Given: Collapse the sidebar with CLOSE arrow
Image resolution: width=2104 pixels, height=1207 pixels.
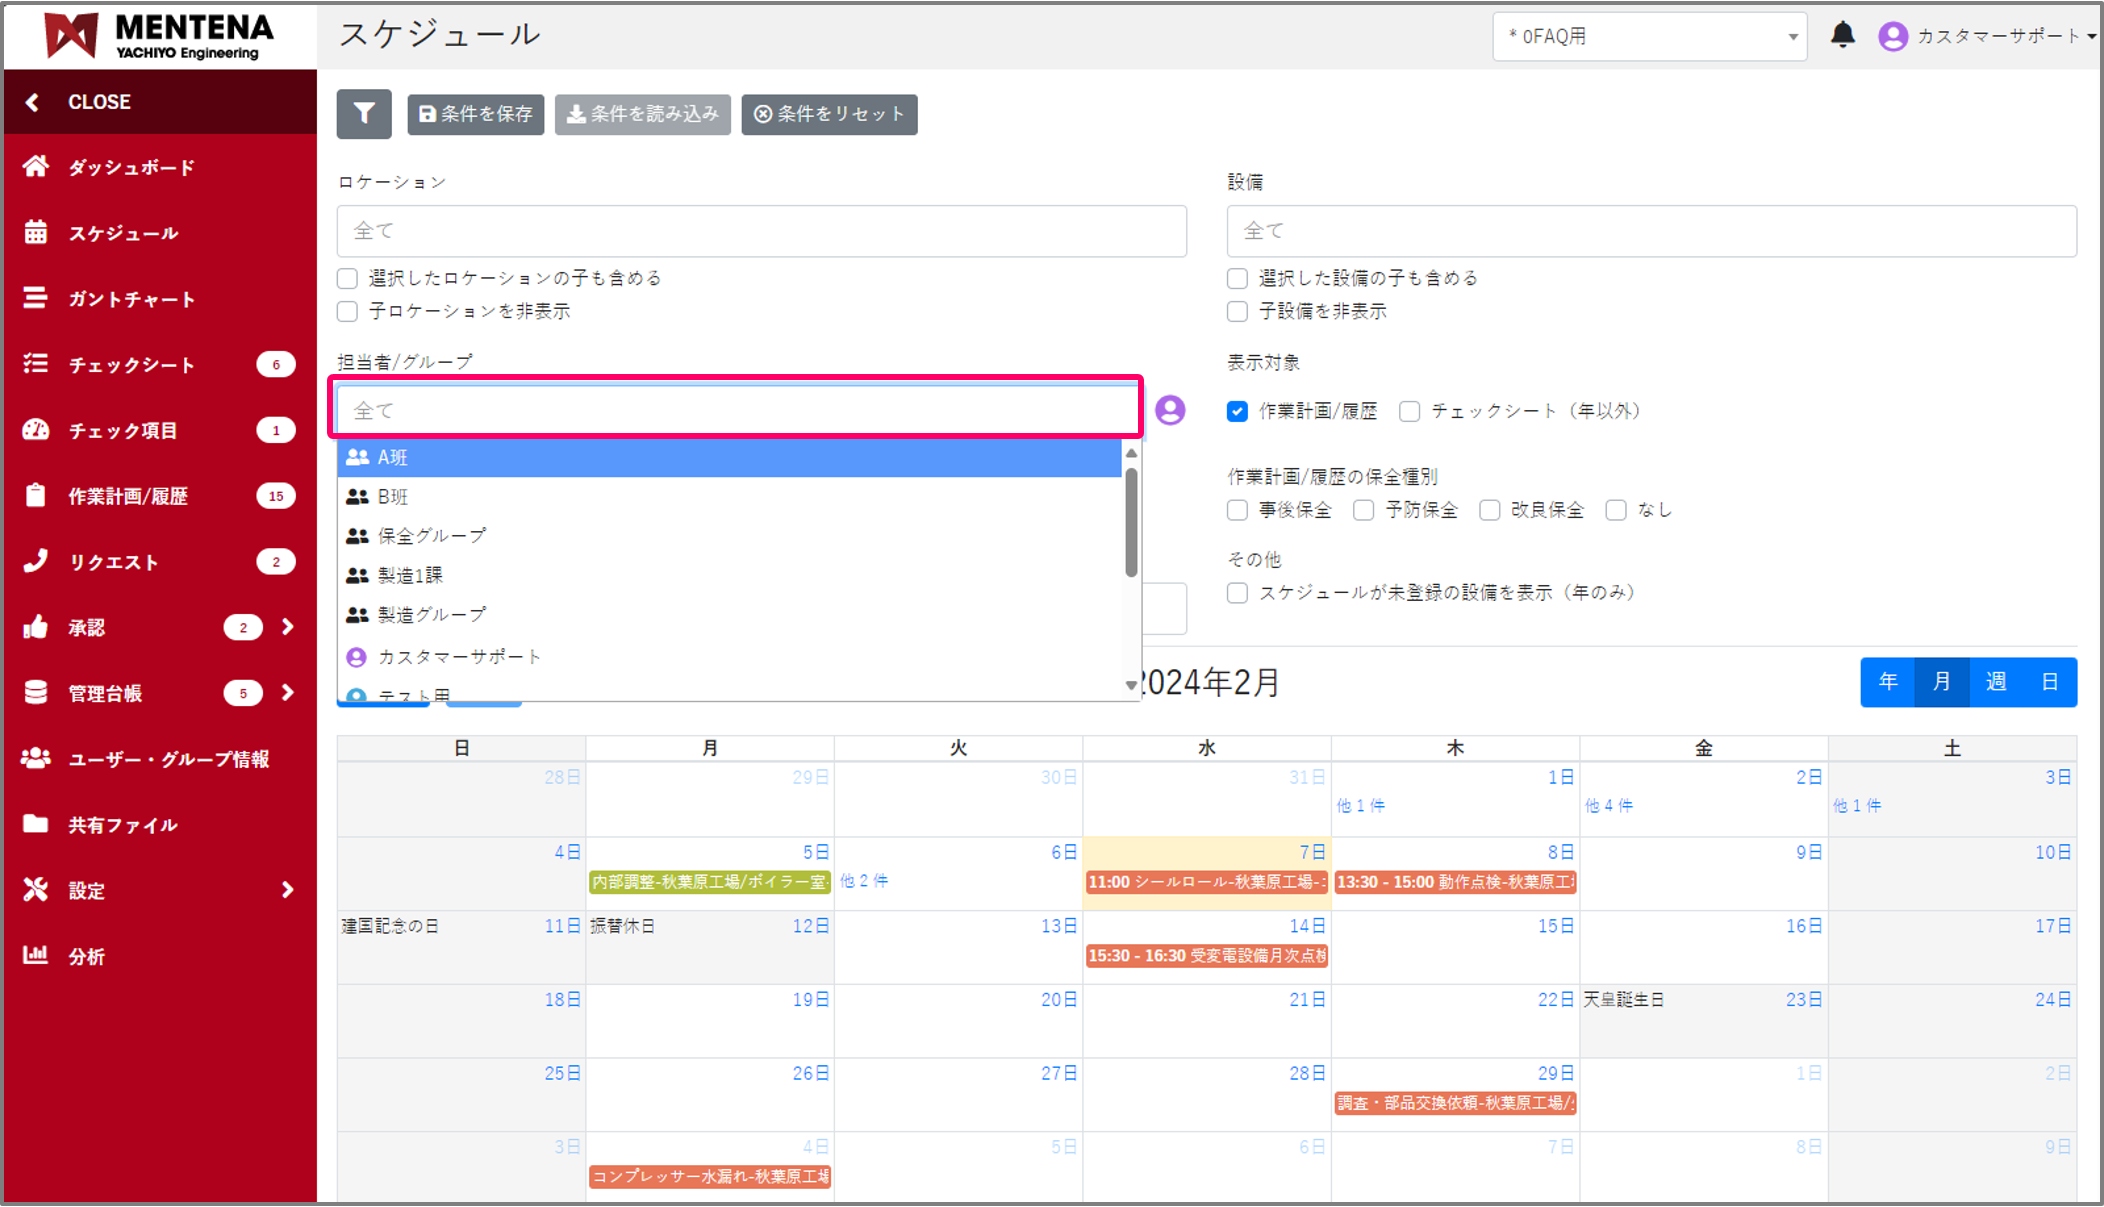Looking at the screenshot, I should [33, 102].
